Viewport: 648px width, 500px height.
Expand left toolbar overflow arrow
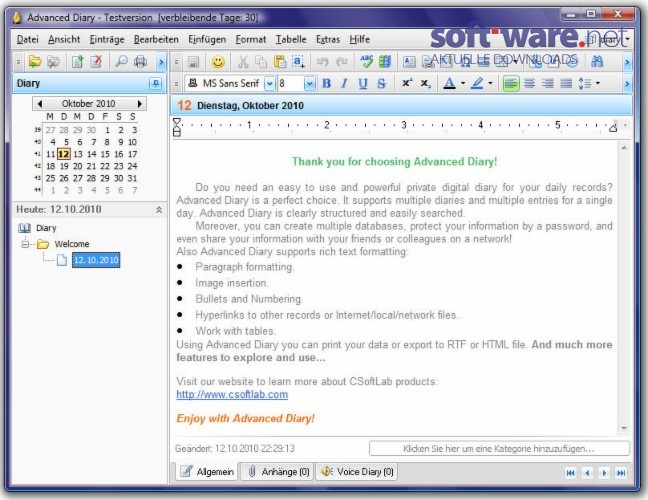pyautogui.click(x=162, y=63)
